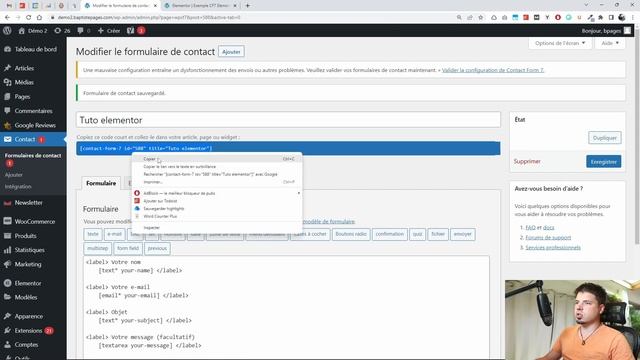Open comments bubble in admin bar
The image size is (640, 360).
click(x=84, y=31)
